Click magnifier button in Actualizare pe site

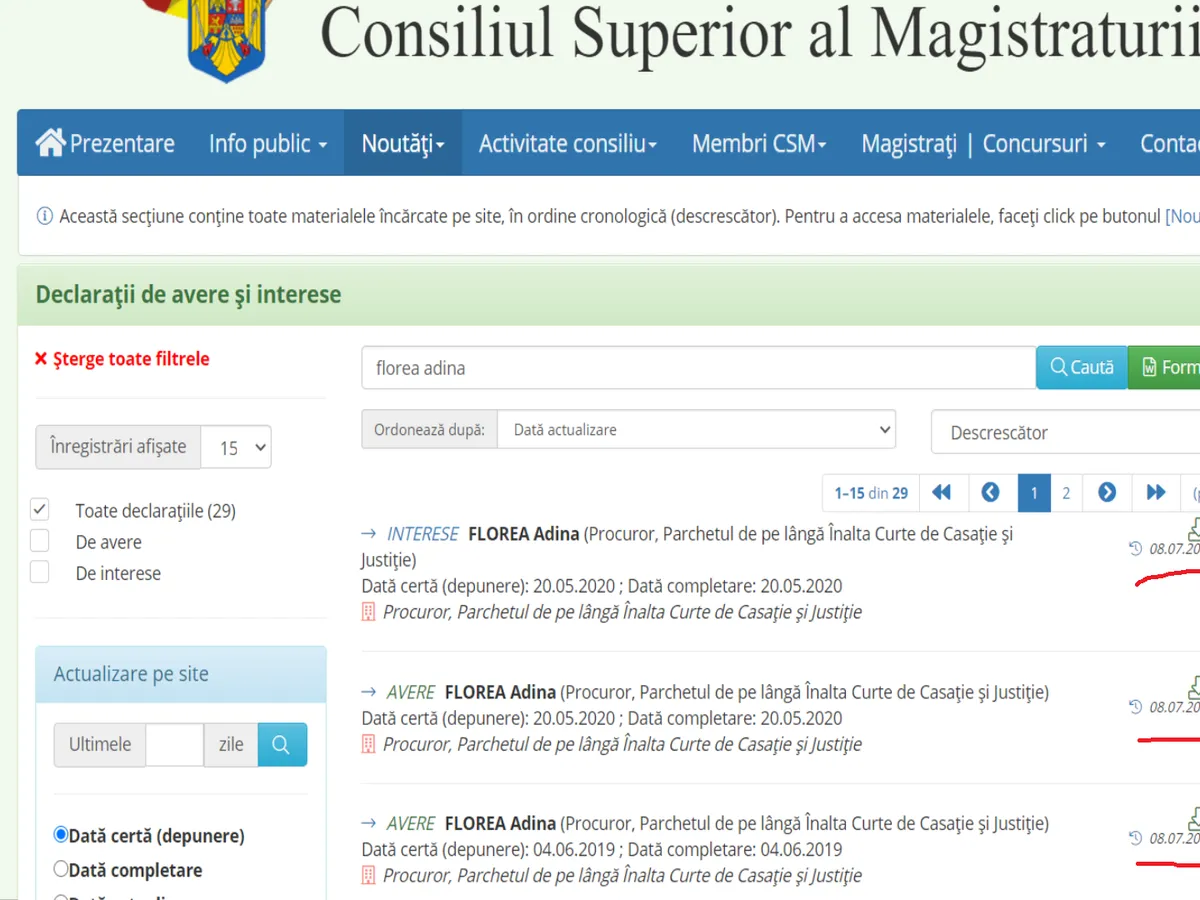[282, 745]
